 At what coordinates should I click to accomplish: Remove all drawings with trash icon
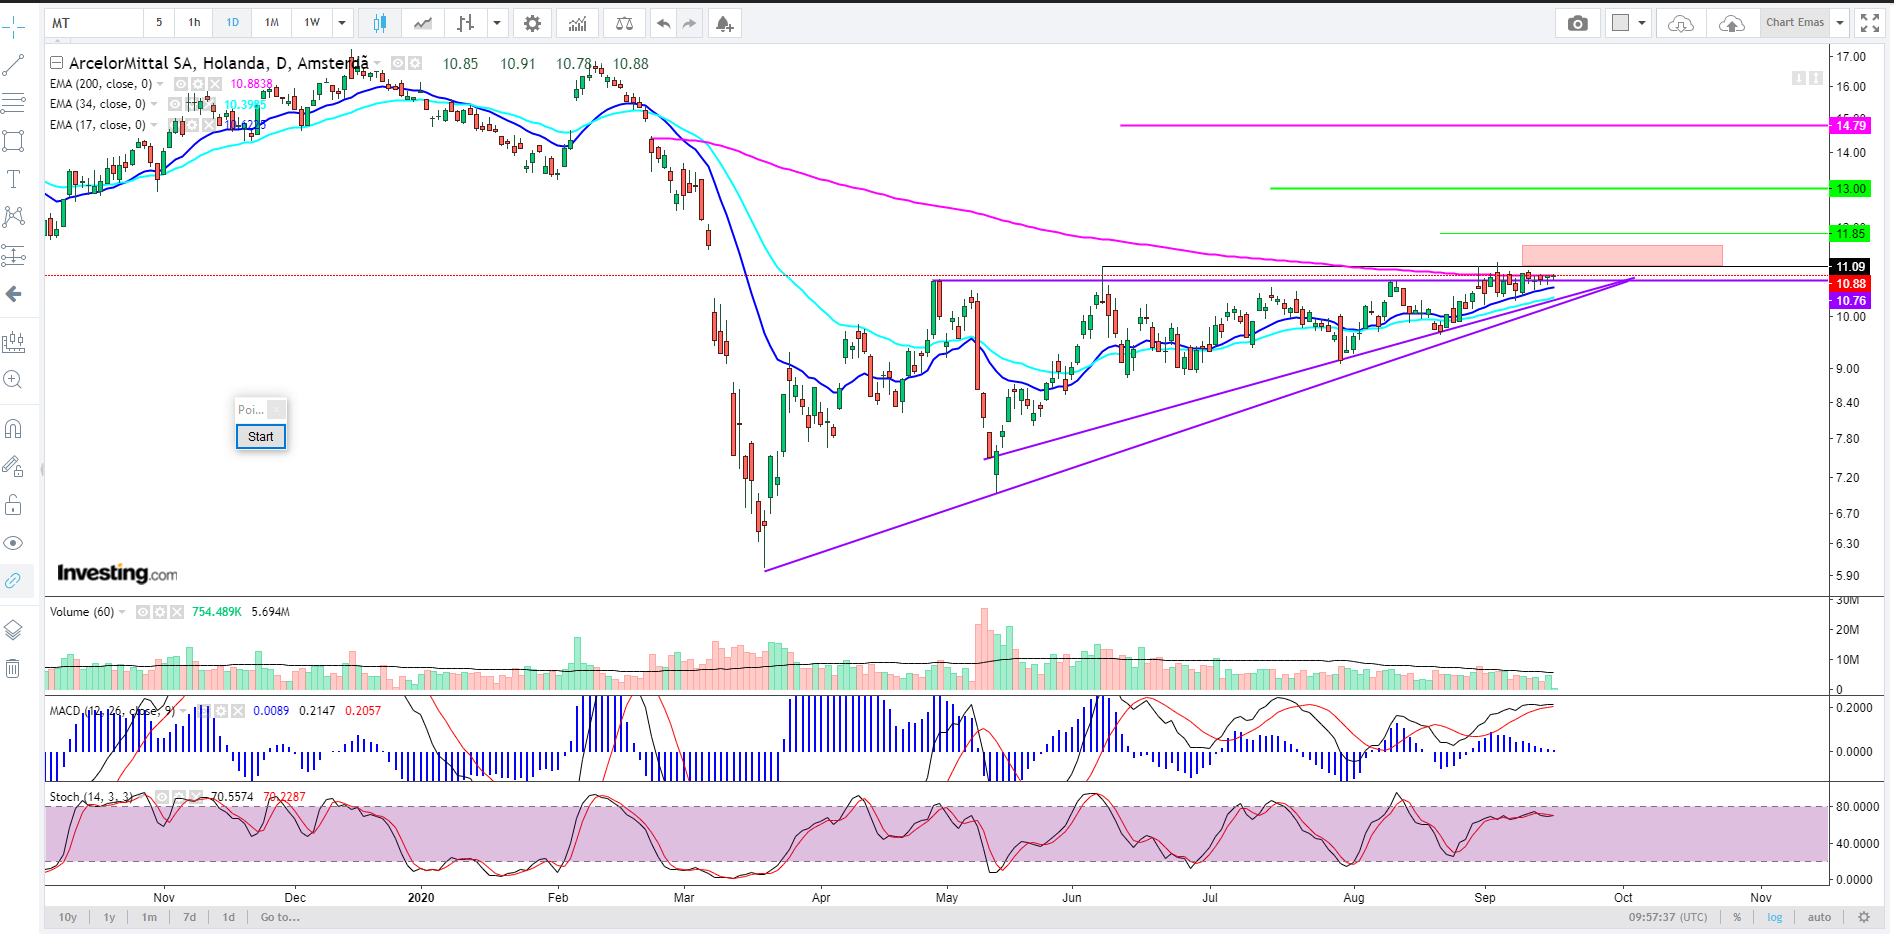click(14, 668)
